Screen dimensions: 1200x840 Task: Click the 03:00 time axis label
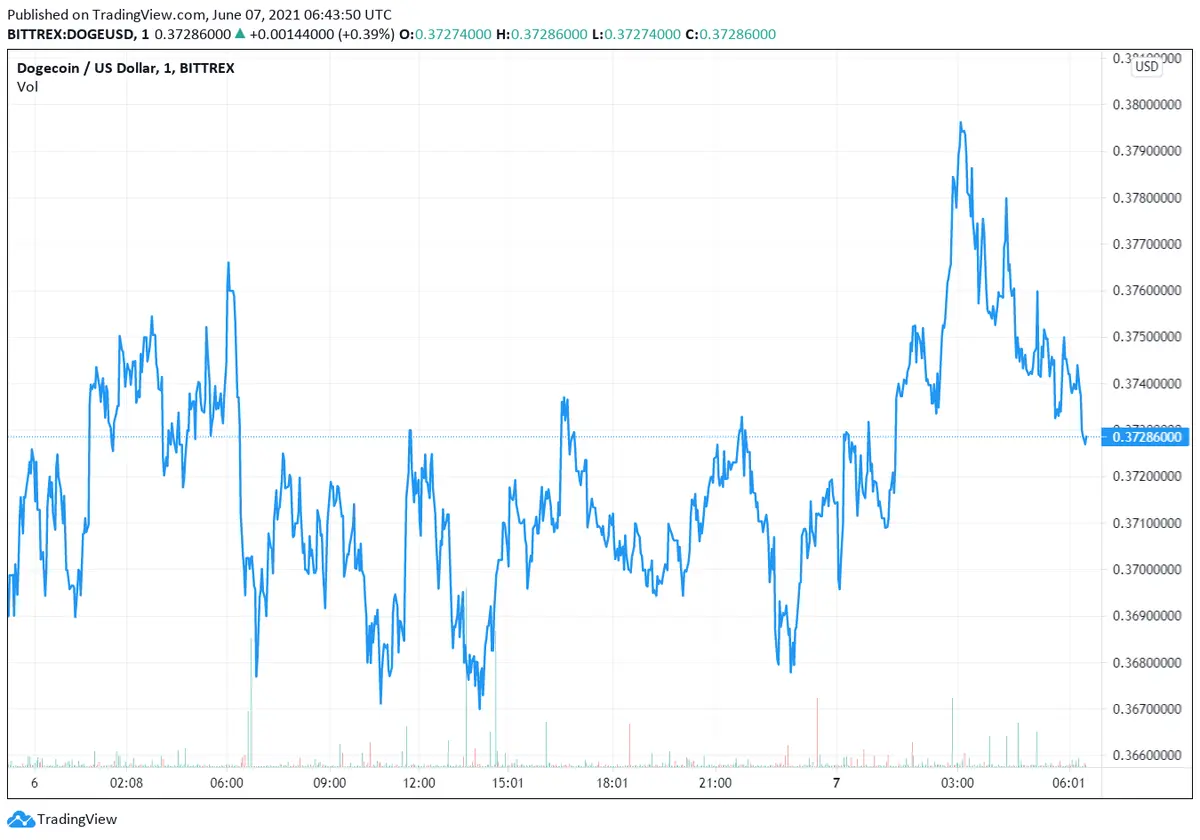pyautogui.click(x=957, y=782)
